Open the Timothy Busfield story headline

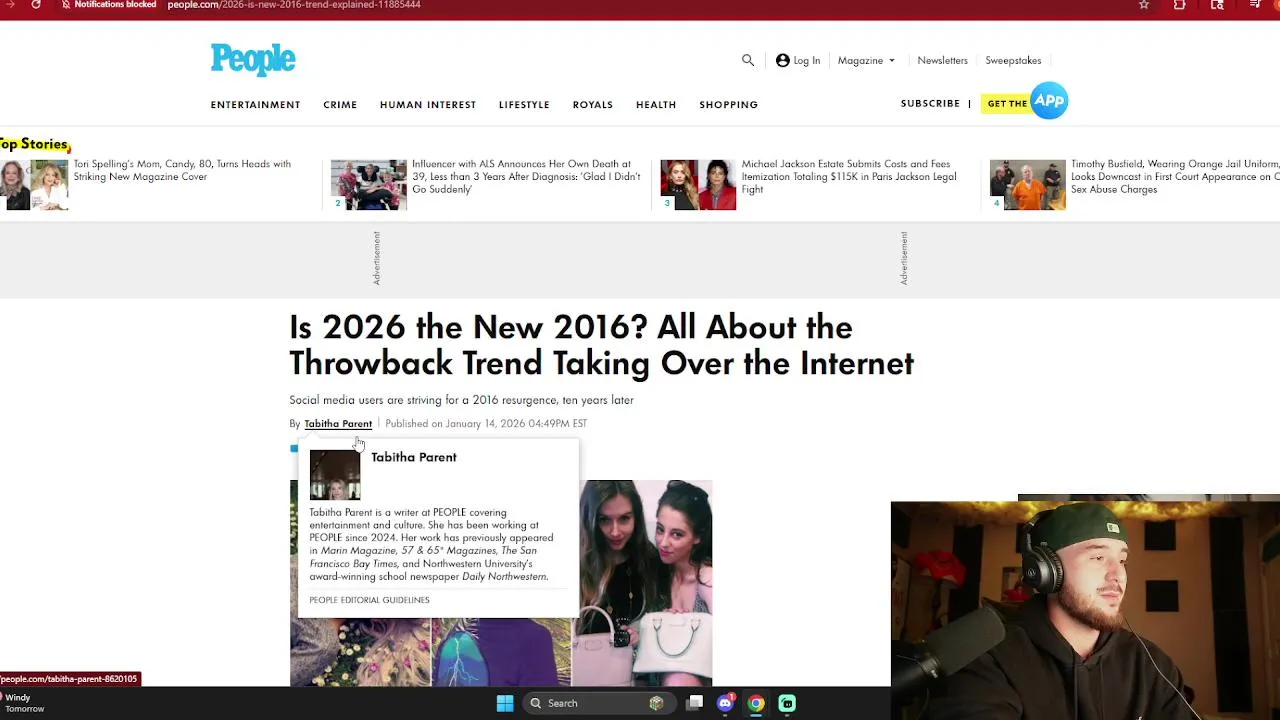[x=1175, y=176]
